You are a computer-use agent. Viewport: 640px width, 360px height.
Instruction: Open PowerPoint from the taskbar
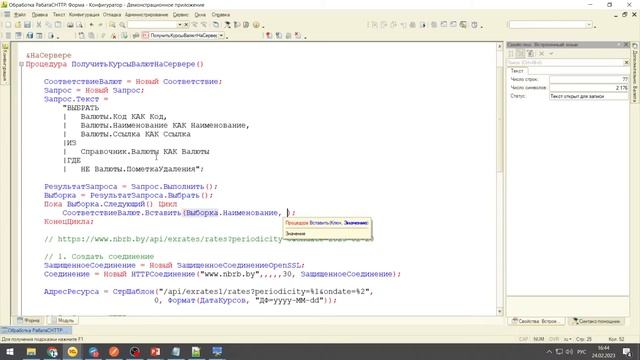(x=155, y=351)
